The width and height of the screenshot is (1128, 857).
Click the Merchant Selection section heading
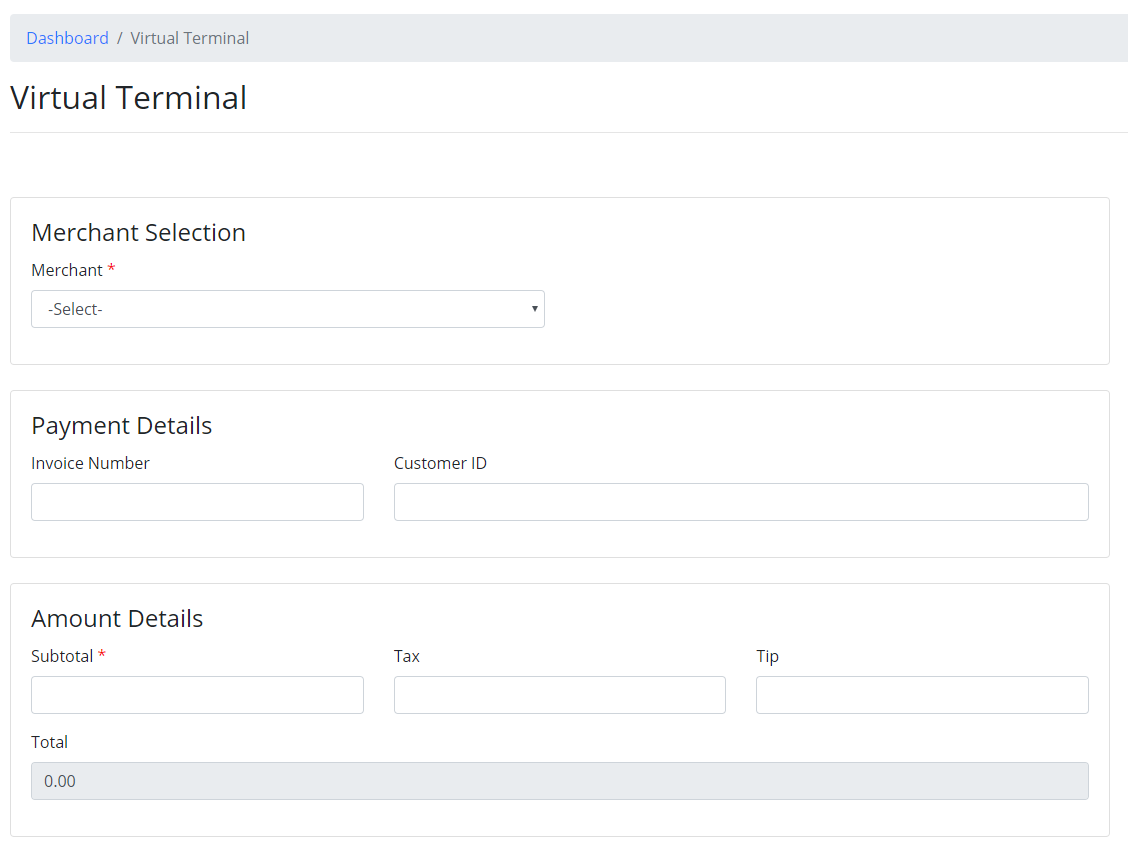[138, 232]
